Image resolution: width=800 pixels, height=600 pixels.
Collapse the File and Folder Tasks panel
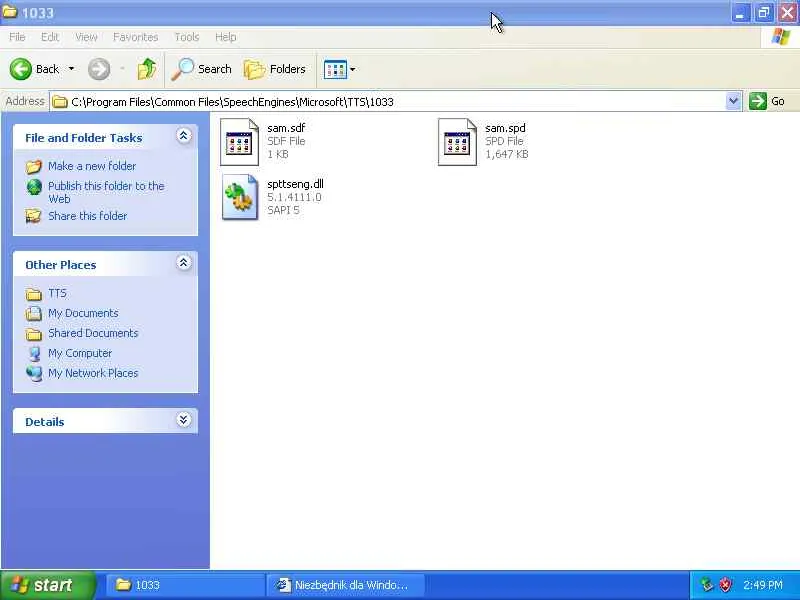point(184,136)
